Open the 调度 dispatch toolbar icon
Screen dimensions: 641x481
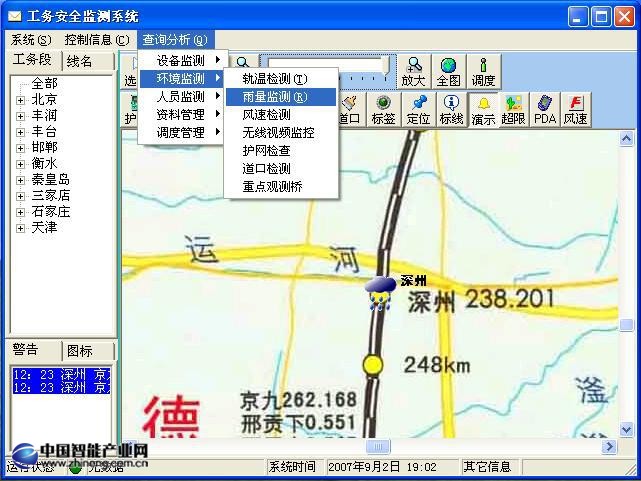coord(483,72)
